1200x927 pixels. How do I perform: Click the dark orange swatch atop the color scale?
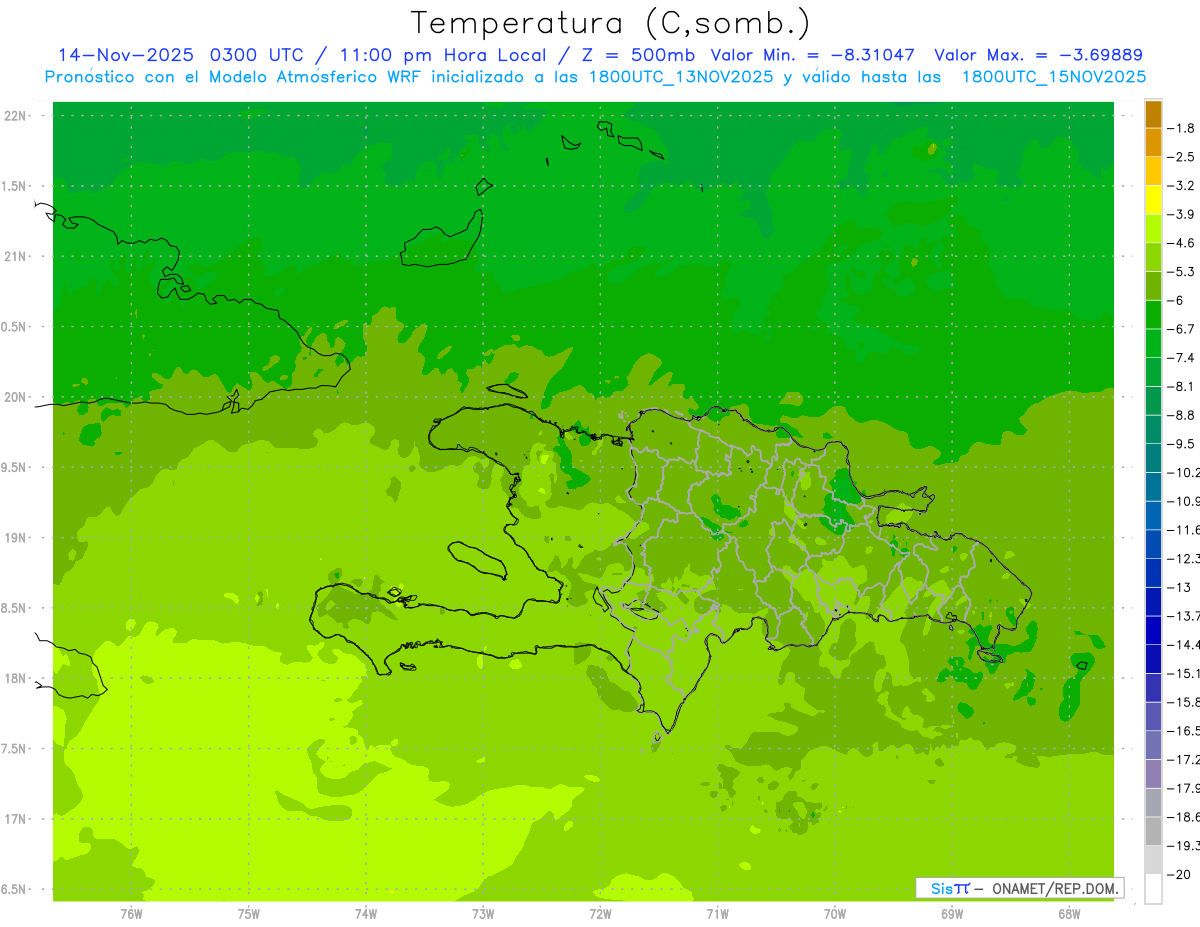[1153, 114]
